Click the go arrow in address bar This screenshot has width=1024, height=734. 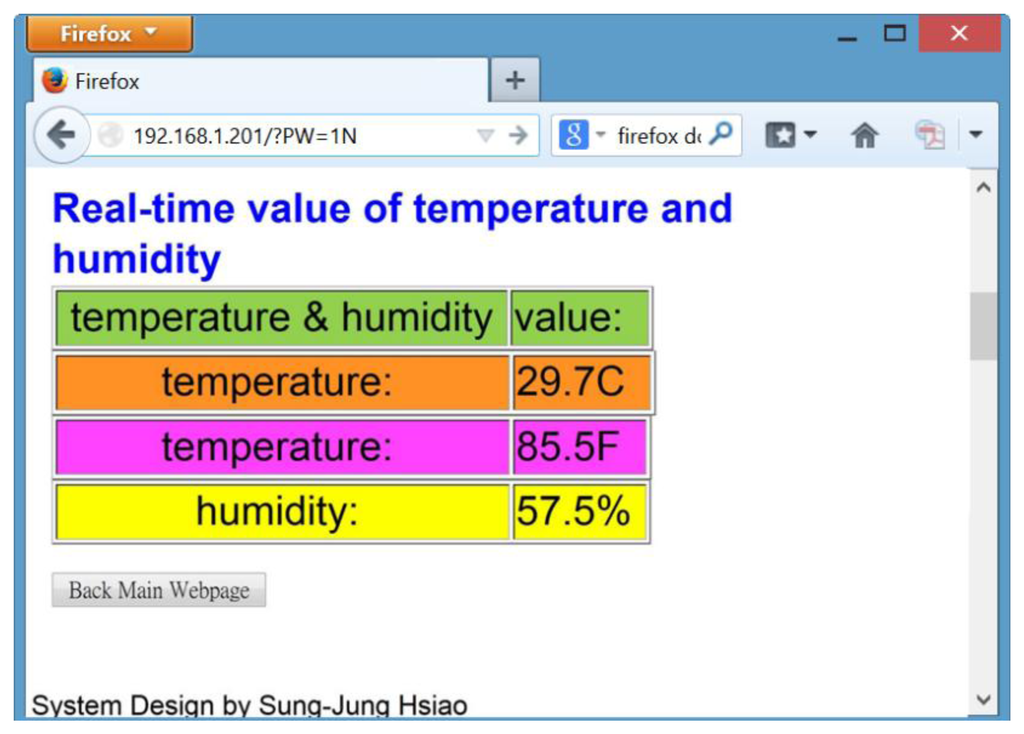tap(519, 136)
